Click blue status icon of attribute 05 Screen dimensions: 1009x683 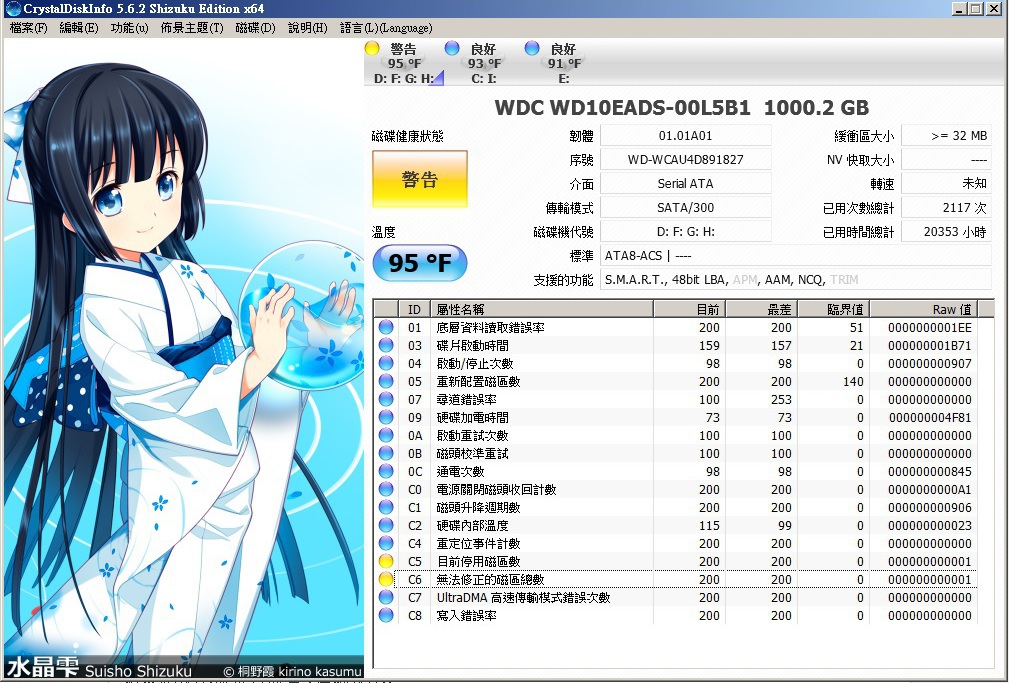click(x=386, y=381)
